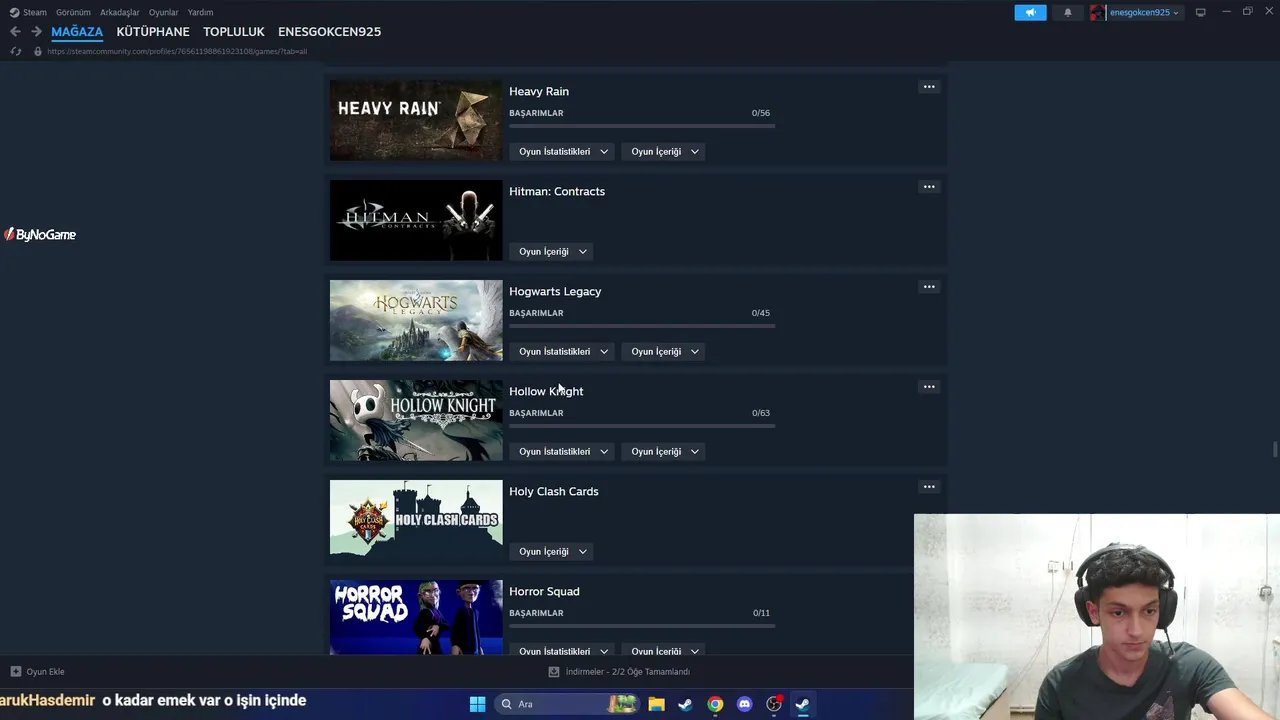Viewport: 1280px width, 720px height.
Task: Open the Görünüm menu
Action: click(73, 12)
